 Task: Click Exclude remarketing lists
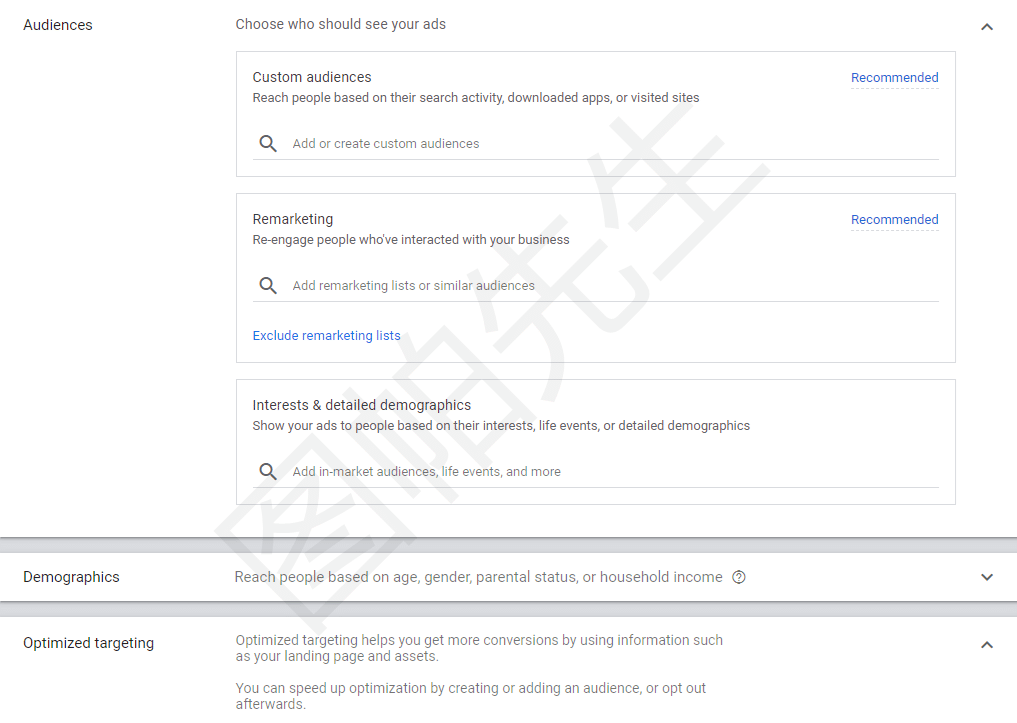pyautogui.click(x=326, y=336)
